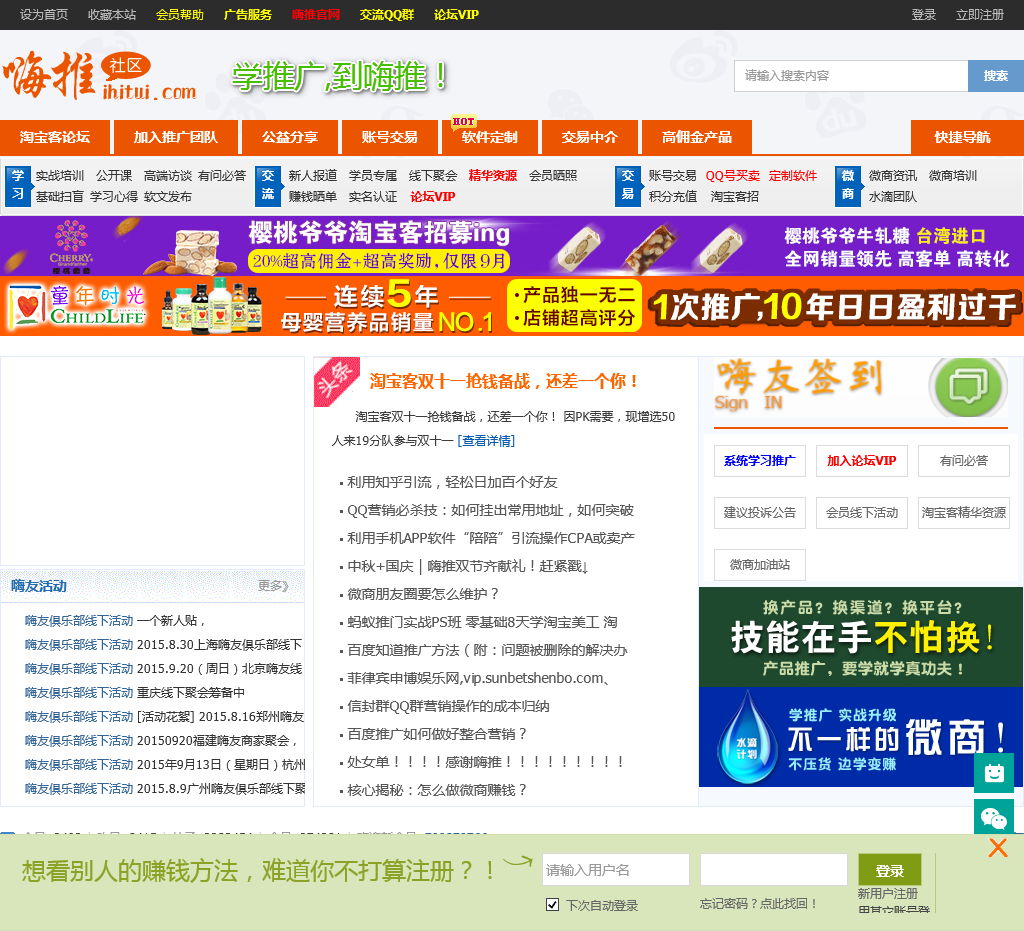The width and height of the screenshot is (1024, 931).
Task: Click the 微商 blue category badge
Action: [848, 185]
